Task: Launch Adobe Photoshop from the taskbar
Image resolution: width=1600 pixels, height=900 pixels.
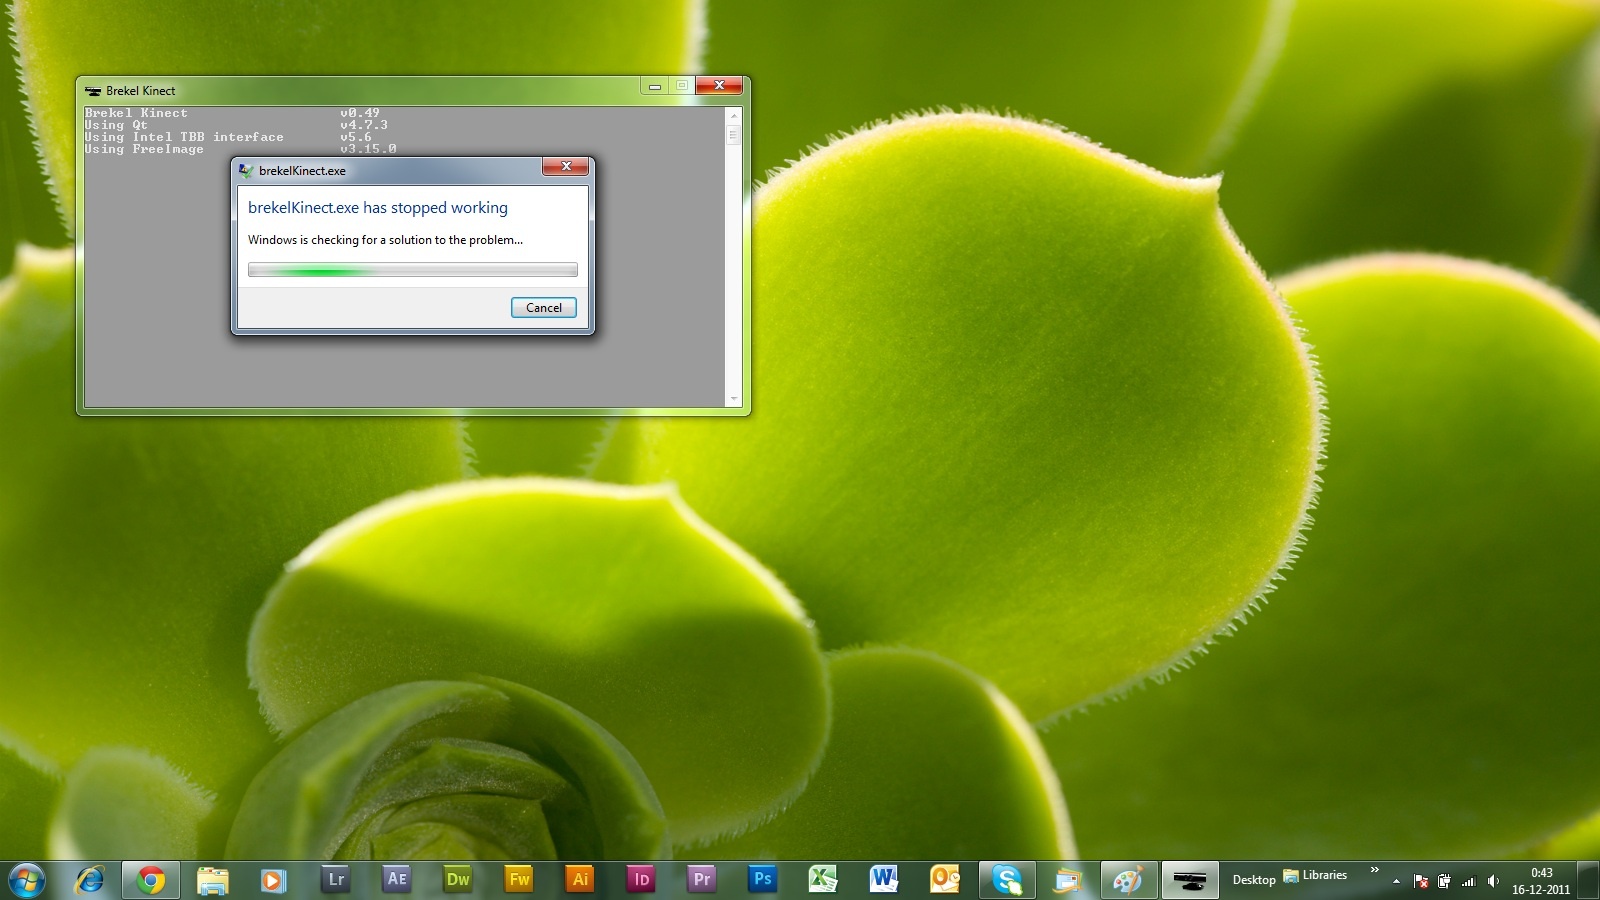Action: pos(763,880)
